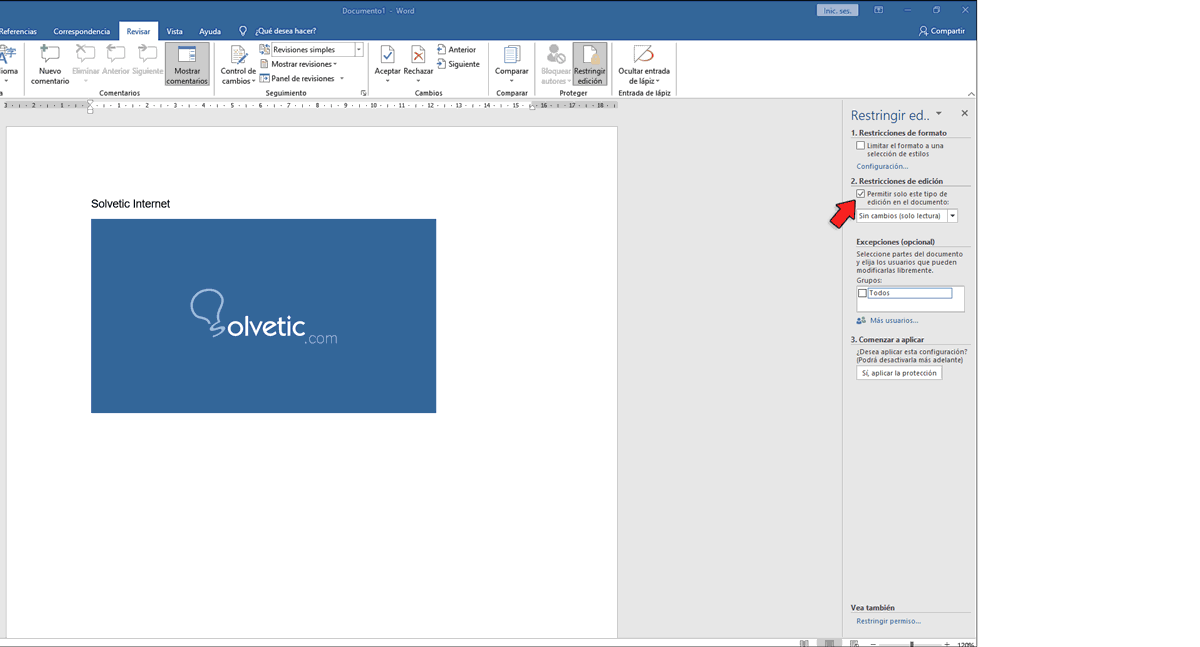Click the lightbulb ¿Qué desea hacer? search
1200x647 pixels.
243,31
